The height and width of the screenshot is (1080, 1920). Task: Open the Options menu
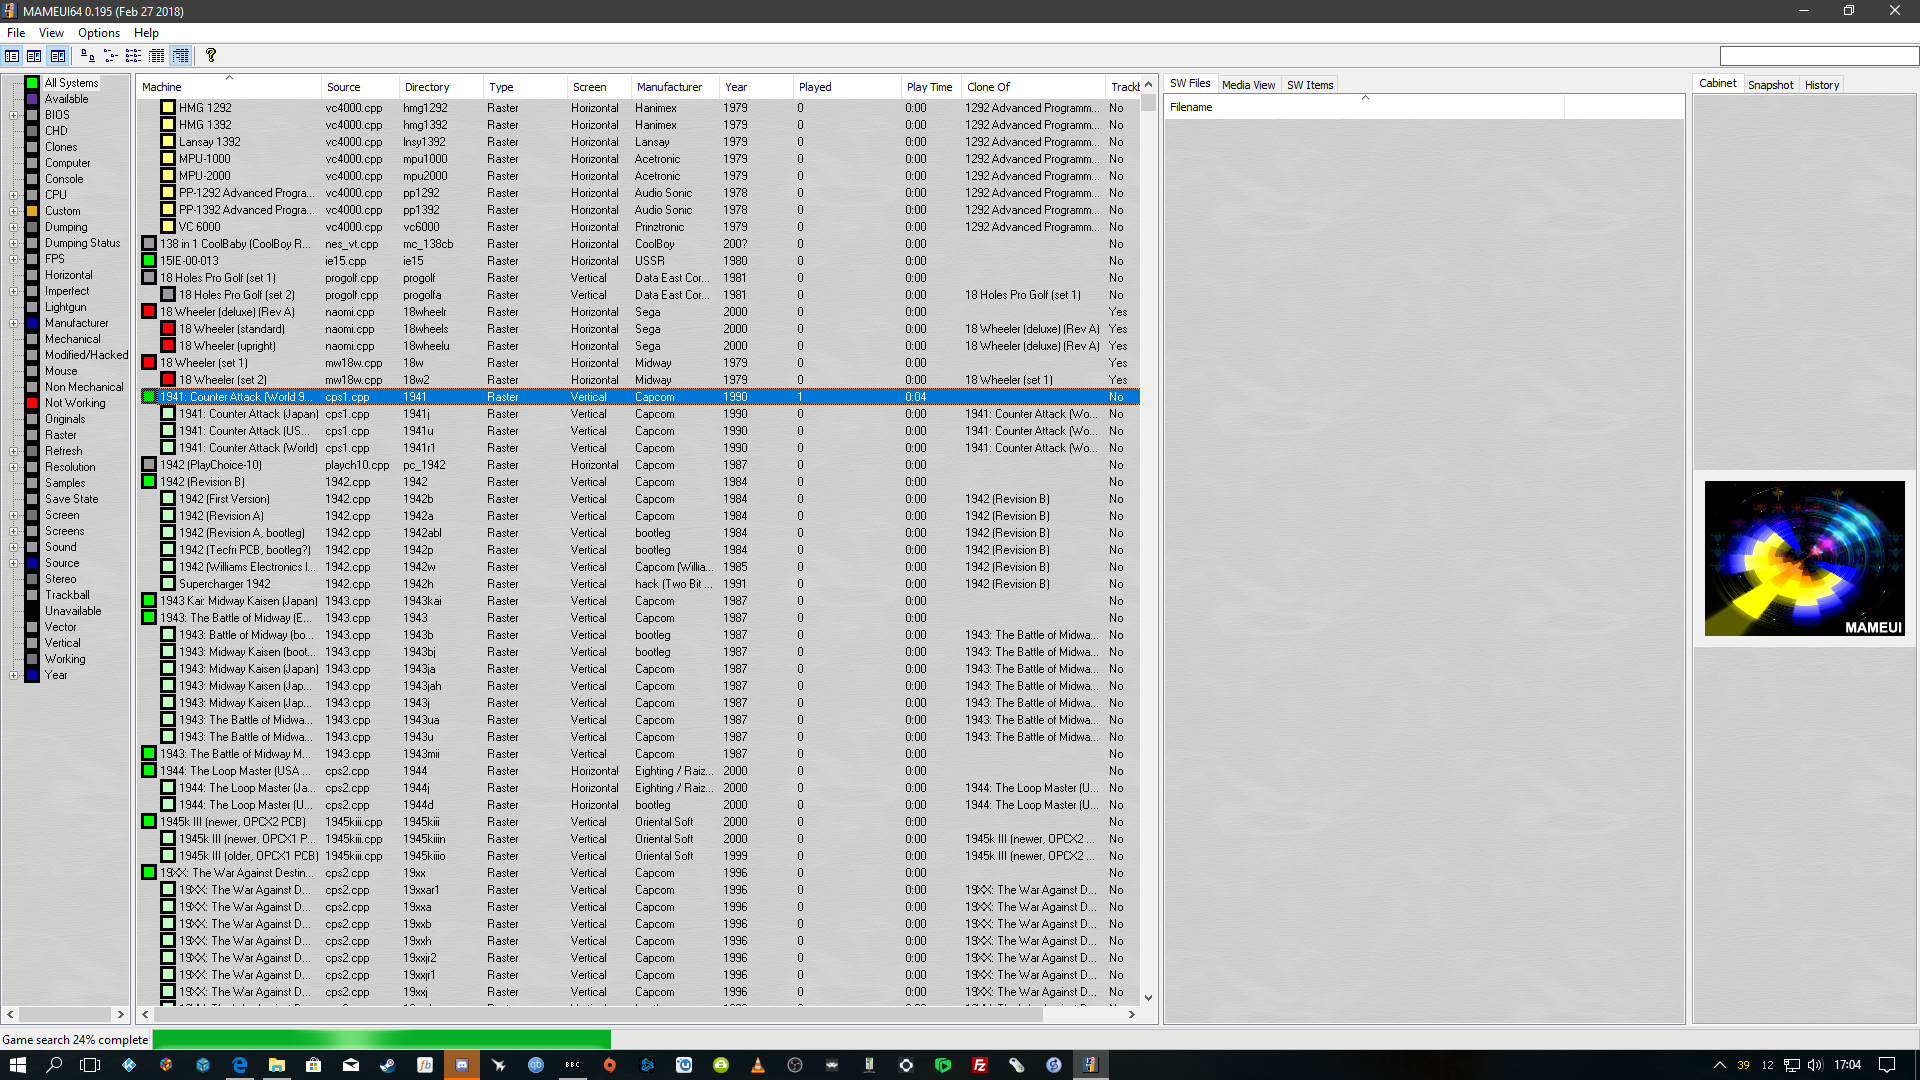click(99, 33)
